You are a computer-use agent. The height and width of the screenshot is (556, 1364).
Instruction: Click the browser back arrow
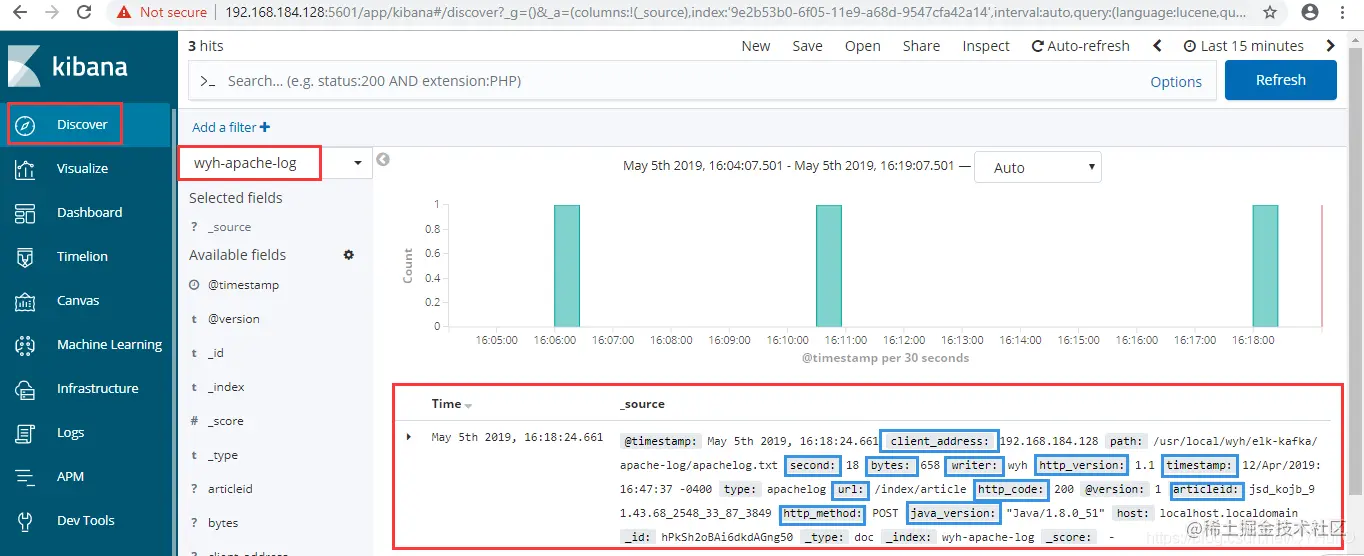(20, 13)
